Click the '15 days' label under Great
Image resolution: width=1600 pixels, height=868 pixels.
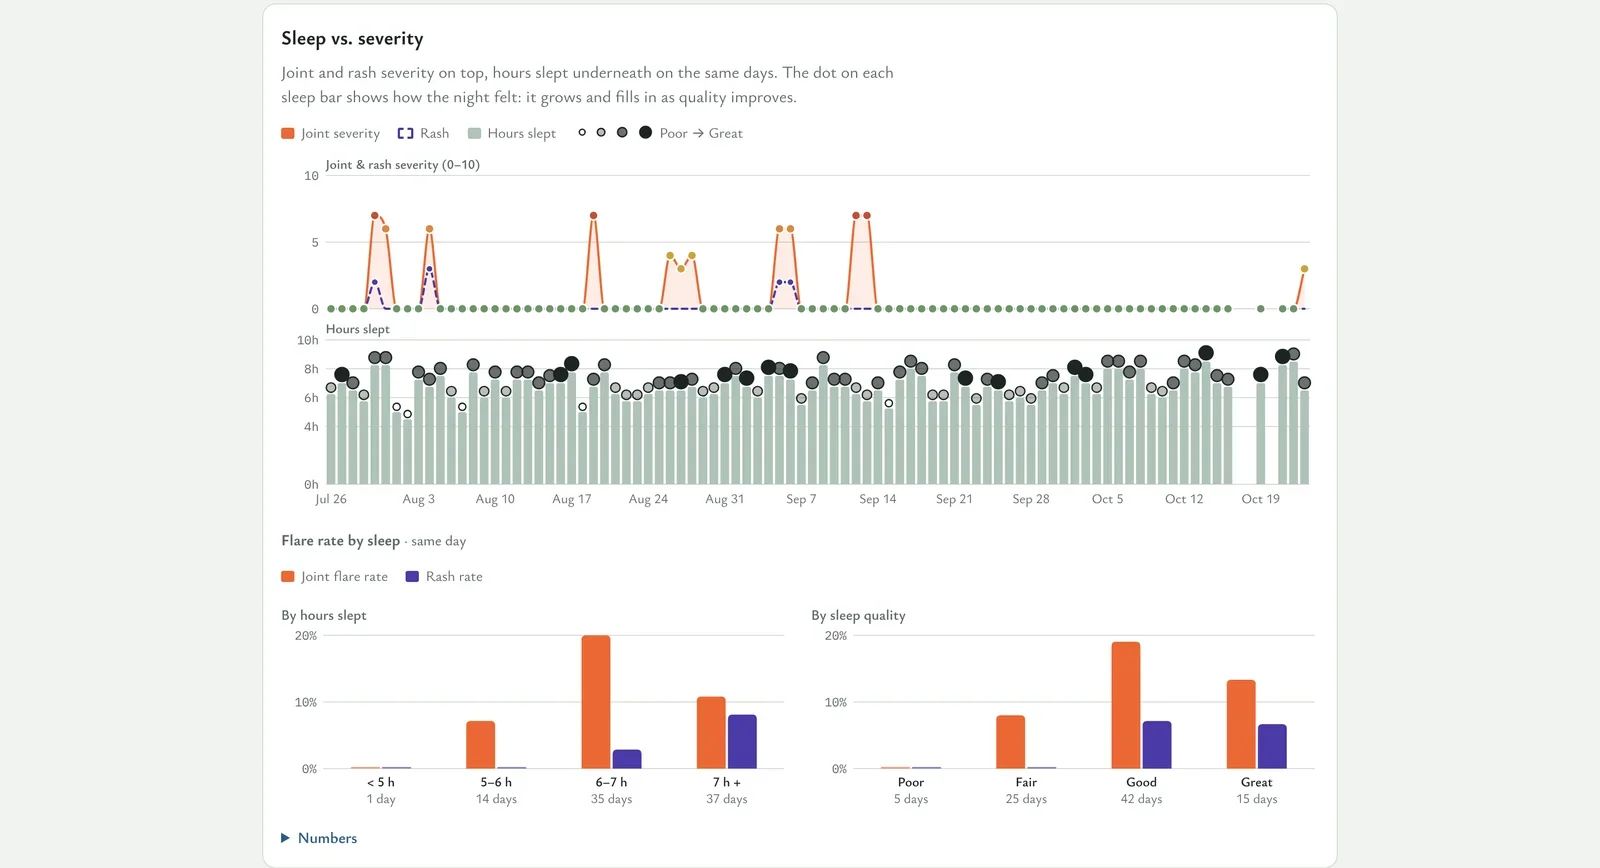pos(1257,799)
